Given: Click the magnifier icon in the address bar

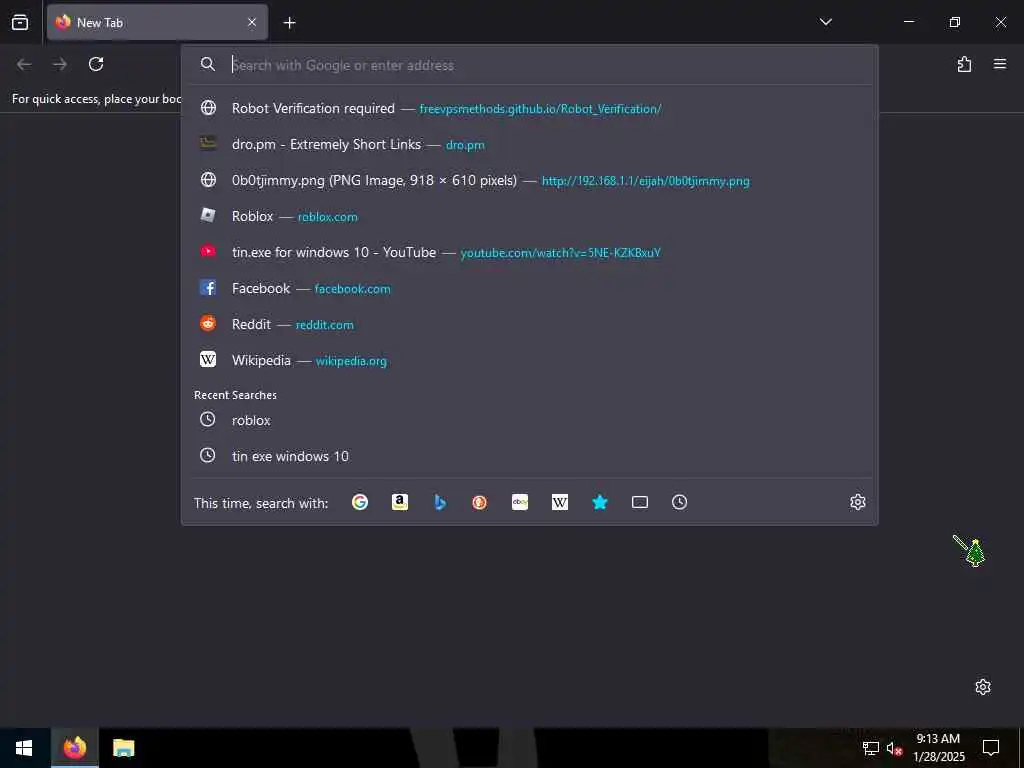Looking at the screenshot, I should pos(208,64).
